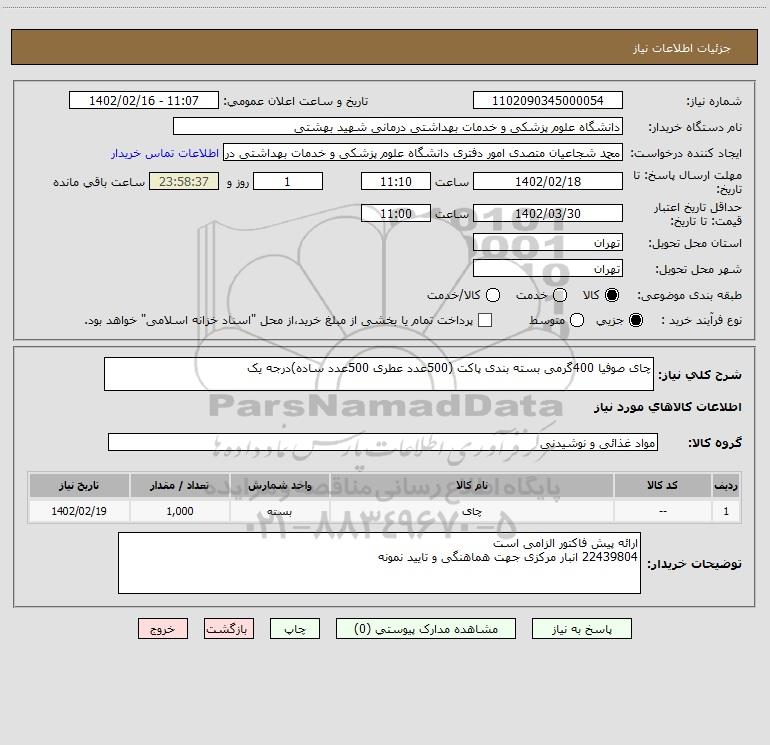Click the نام کالا column header
The height and width of the screenshot is (745, 770).
click(x=472, y=486)
